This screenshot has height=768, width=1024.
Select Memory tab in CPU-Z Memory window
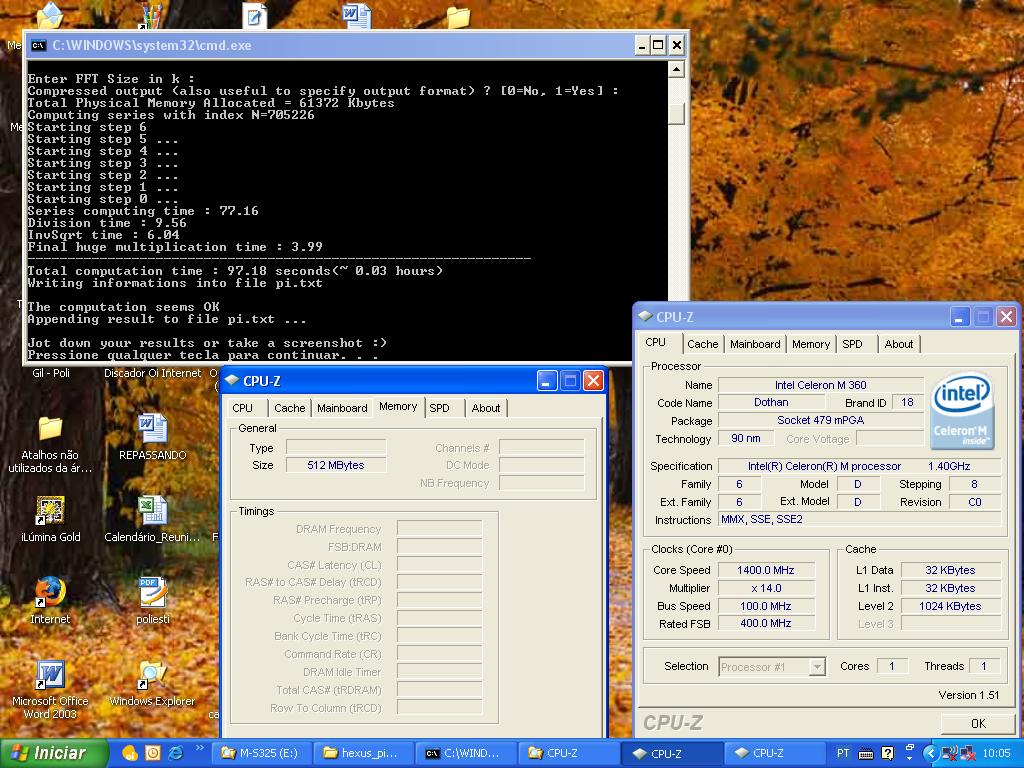(398, 407)
